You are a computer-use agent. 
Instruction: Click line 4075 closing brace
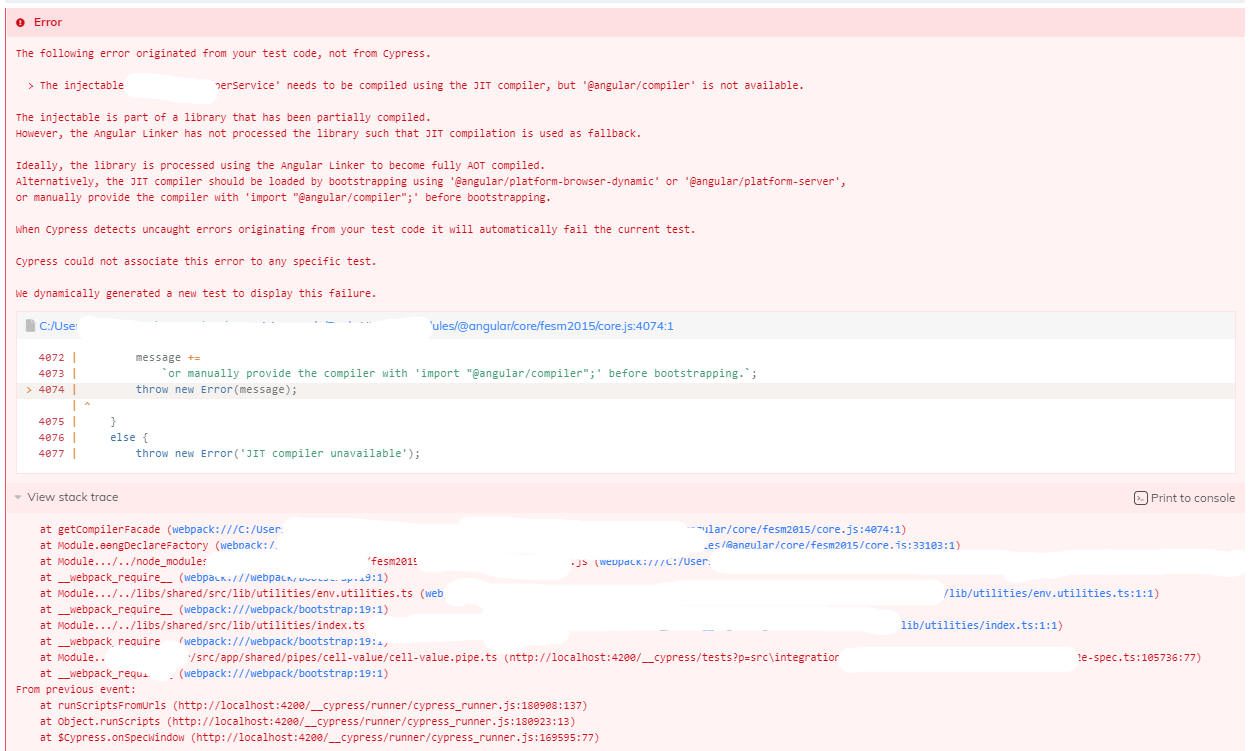click(x=113, y=421)
